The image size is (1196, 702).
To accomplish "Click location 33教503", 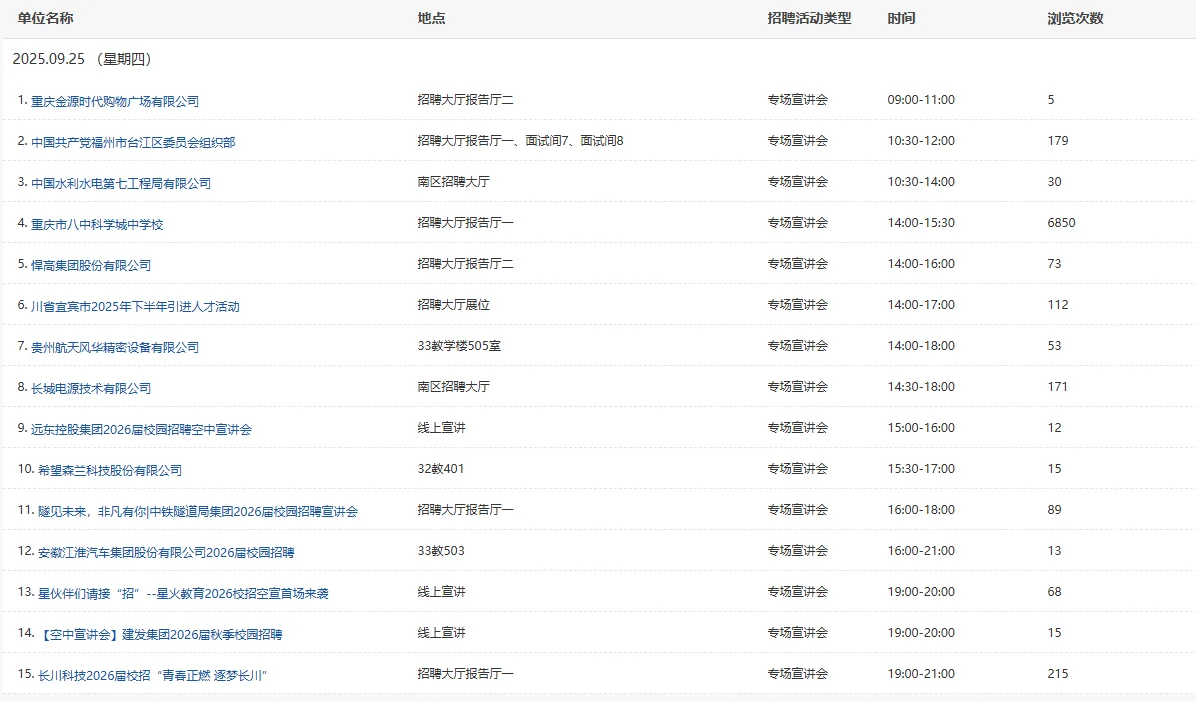I will 441,551.
